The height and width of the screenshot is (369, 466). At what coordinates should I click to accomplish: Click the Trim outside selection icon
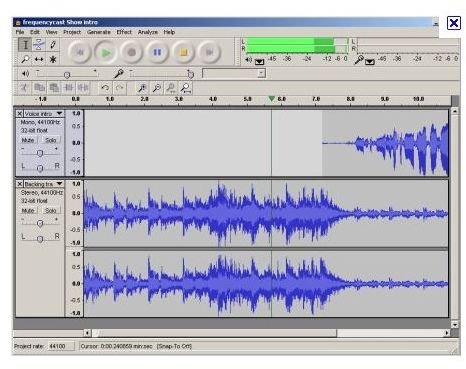click(69, 88)
